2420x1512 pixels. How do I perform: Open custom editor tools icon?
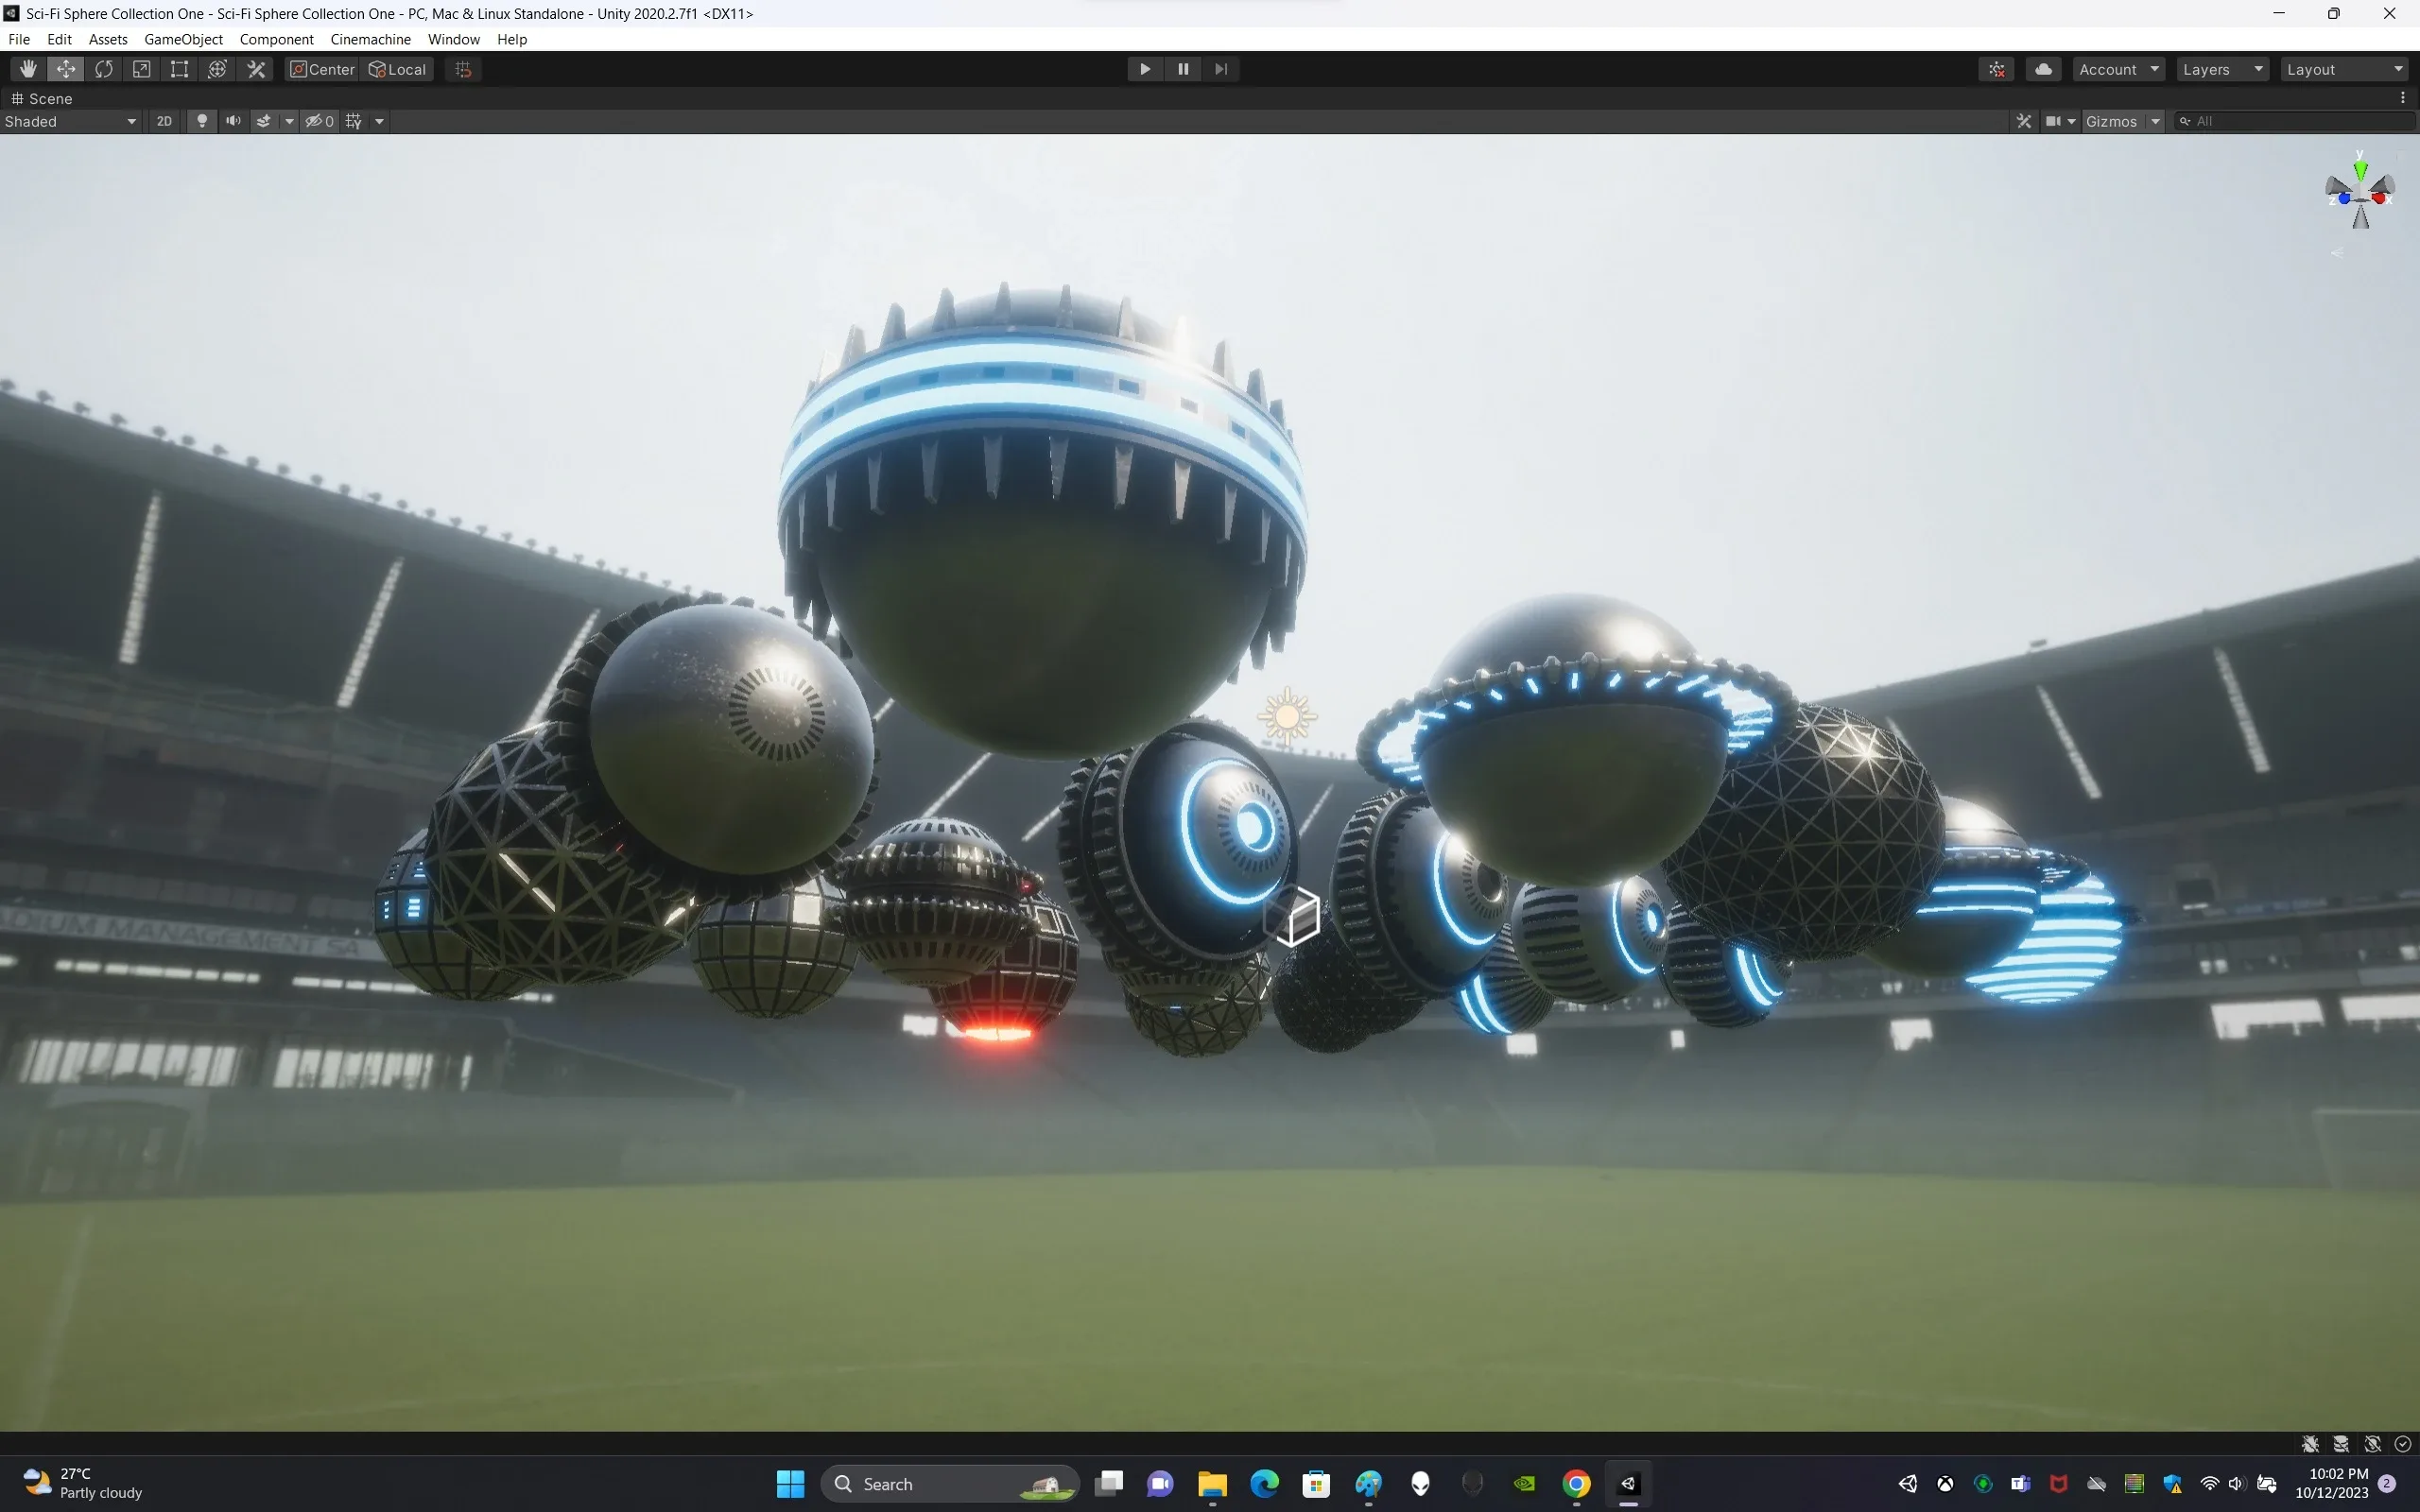(x=256, y=69)
